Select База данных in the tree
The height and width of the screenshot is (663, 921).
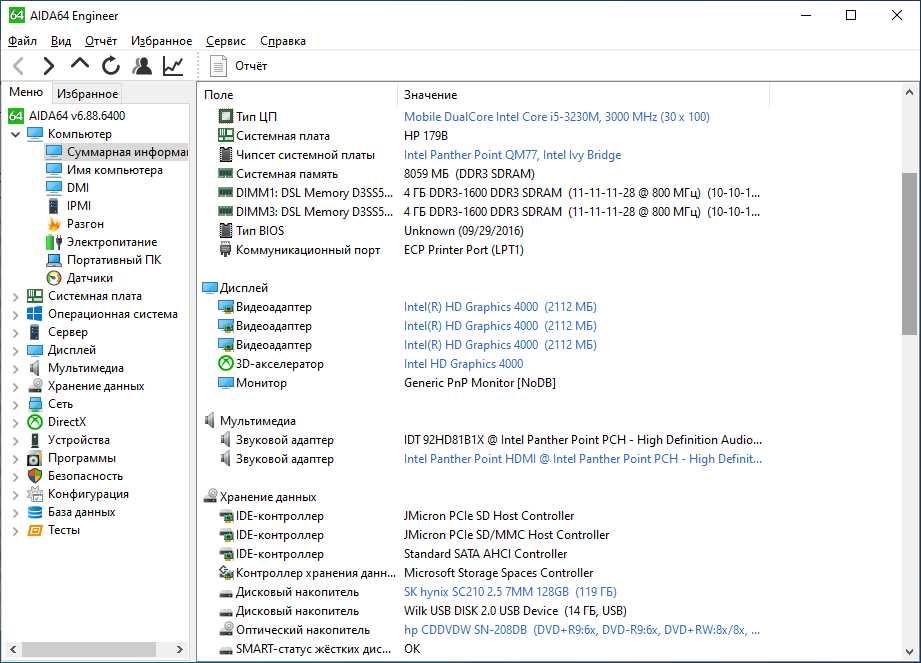point(81,512)
